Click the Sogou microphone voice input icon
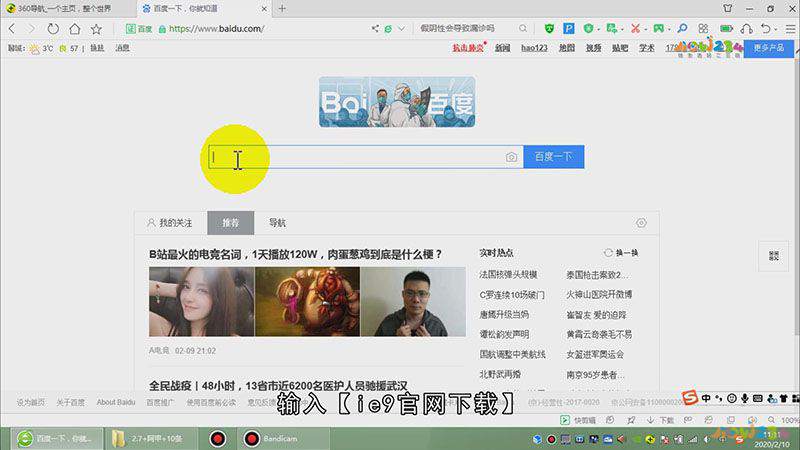The height and width of the screenshot is (450, 800). pos(745,398)
